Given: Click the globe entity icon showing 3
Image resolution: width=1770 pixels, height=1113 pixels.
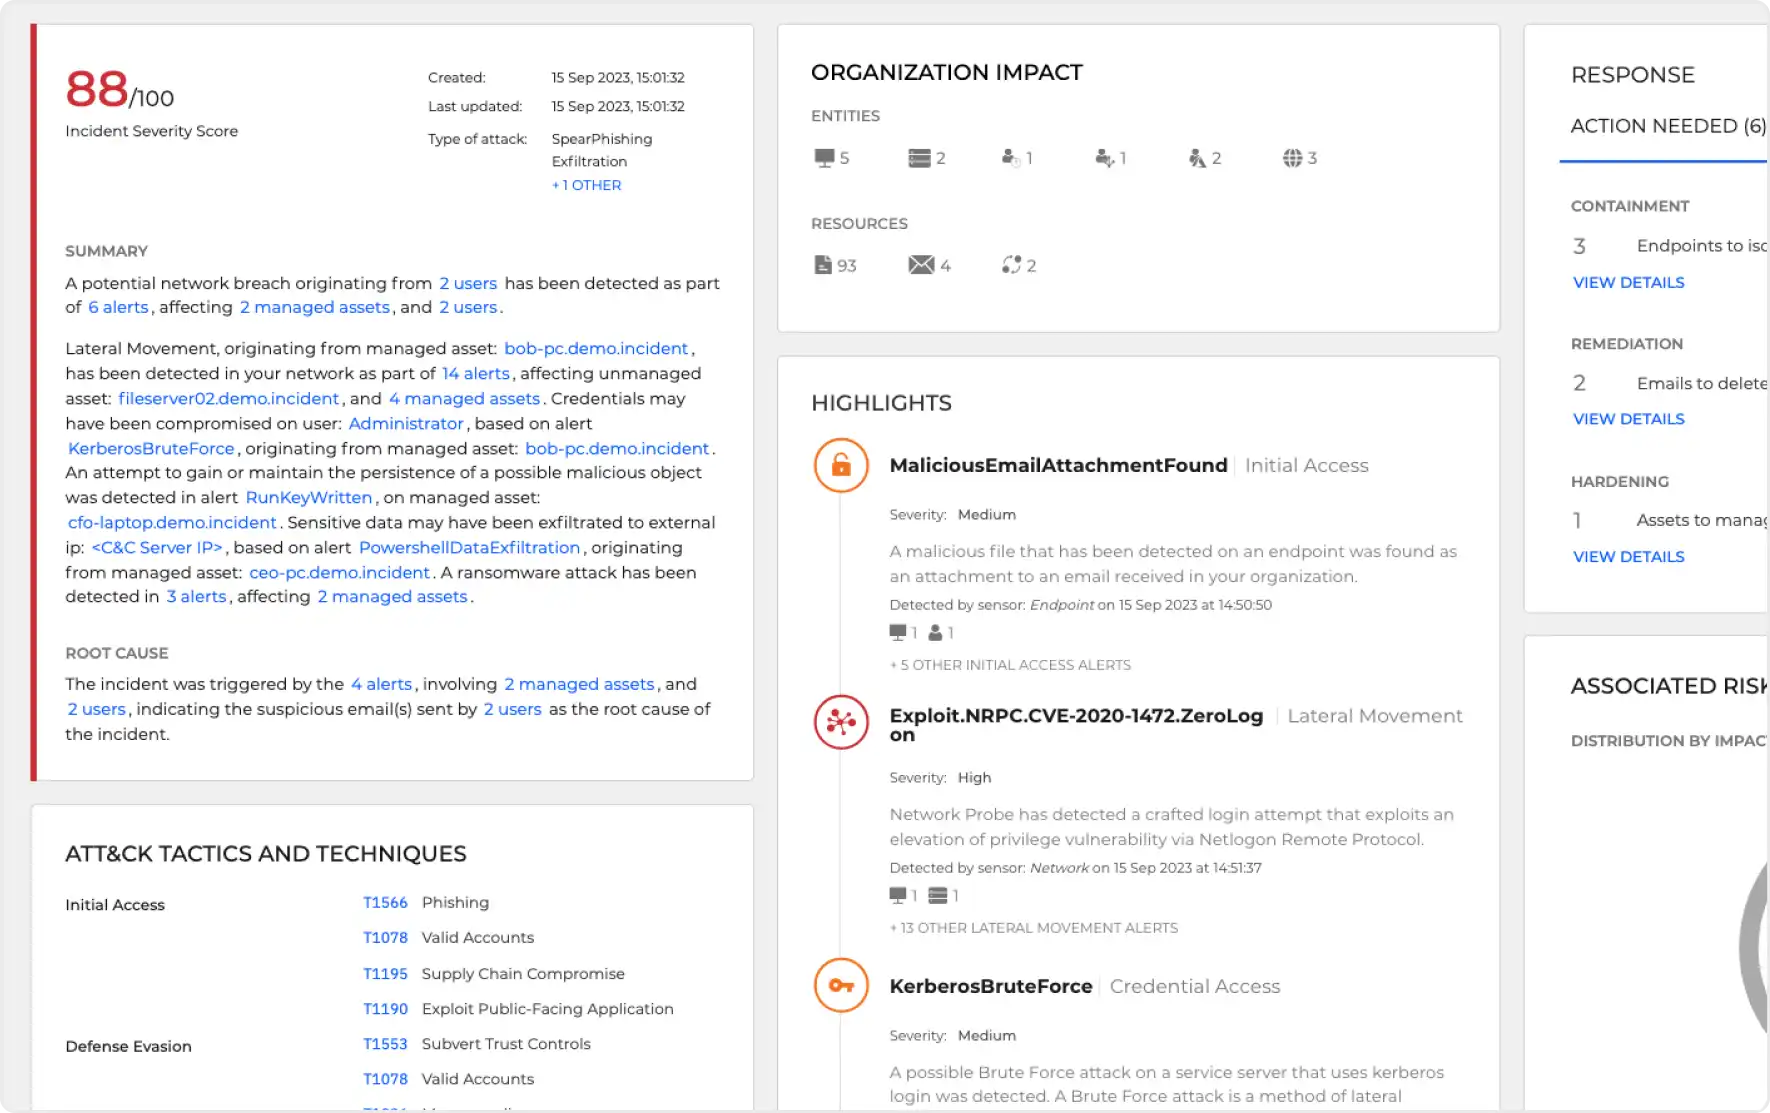Looking at the screenshot, I should point(1292,158).
